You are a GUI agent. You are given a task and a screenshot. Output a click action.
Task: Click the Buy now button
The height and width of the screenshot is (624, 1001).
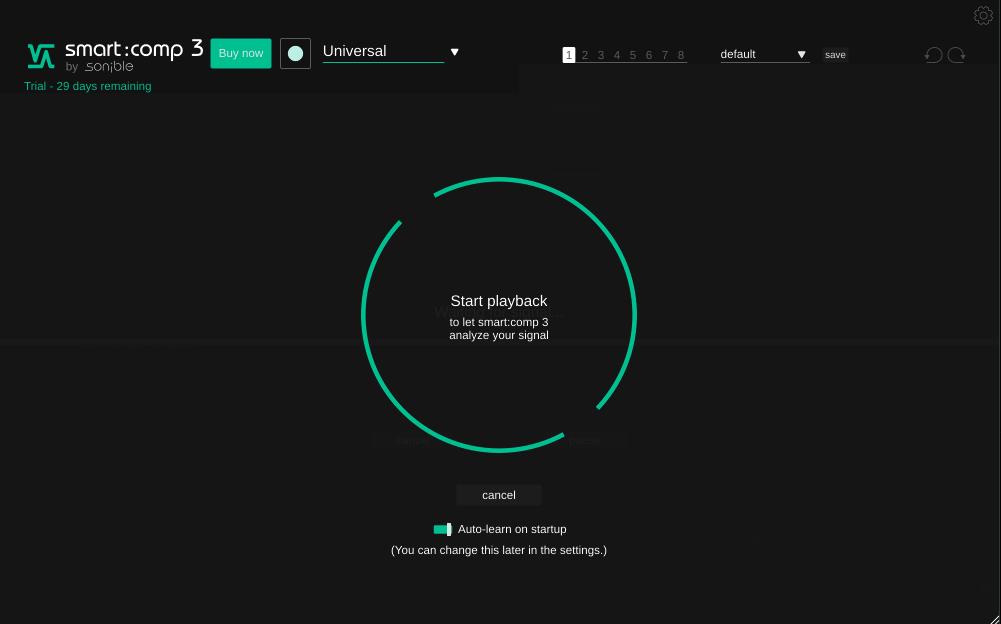tap(241, 53)
